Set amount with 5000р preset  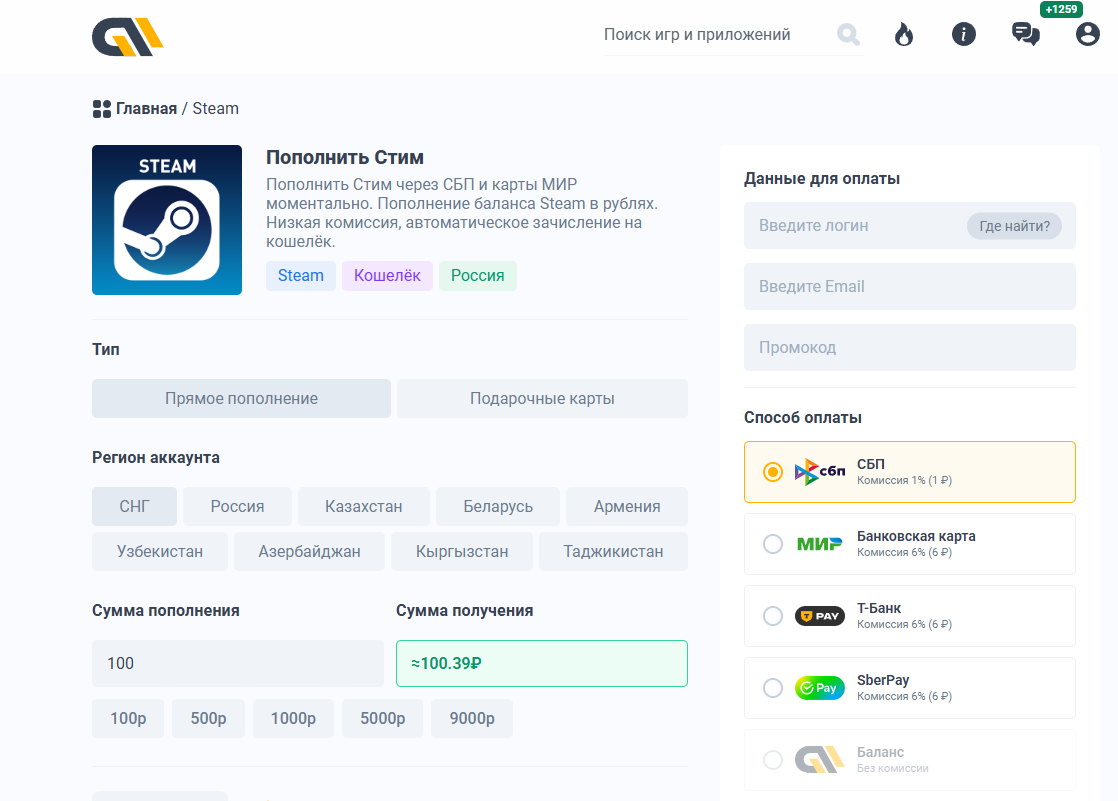tap(382, 718)
